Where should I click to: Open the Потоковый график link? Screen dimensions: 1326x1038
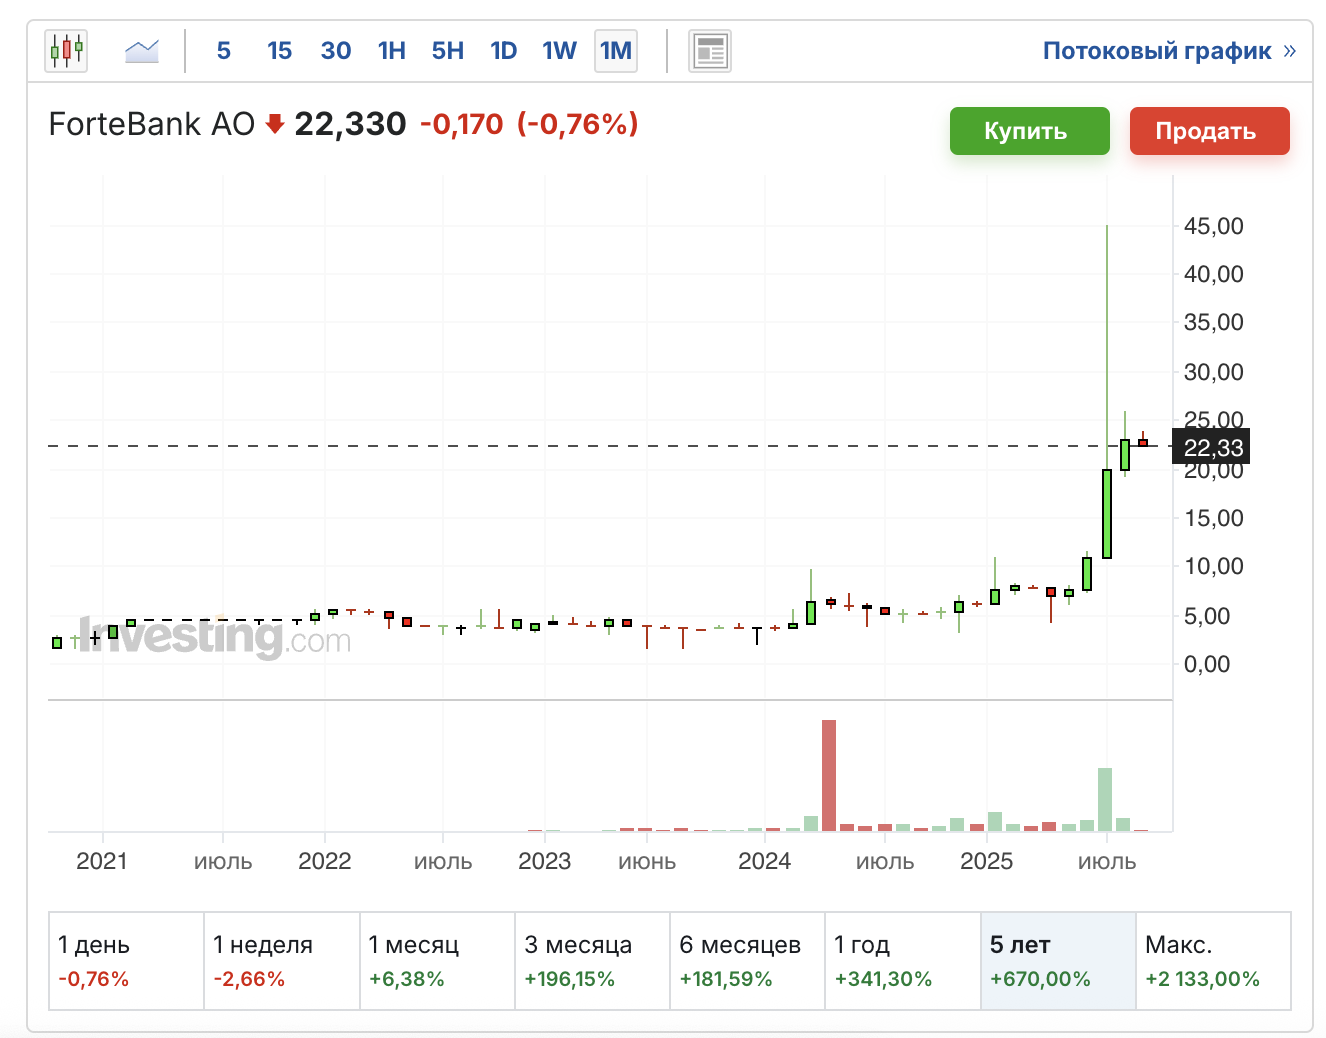point(1157,51)
